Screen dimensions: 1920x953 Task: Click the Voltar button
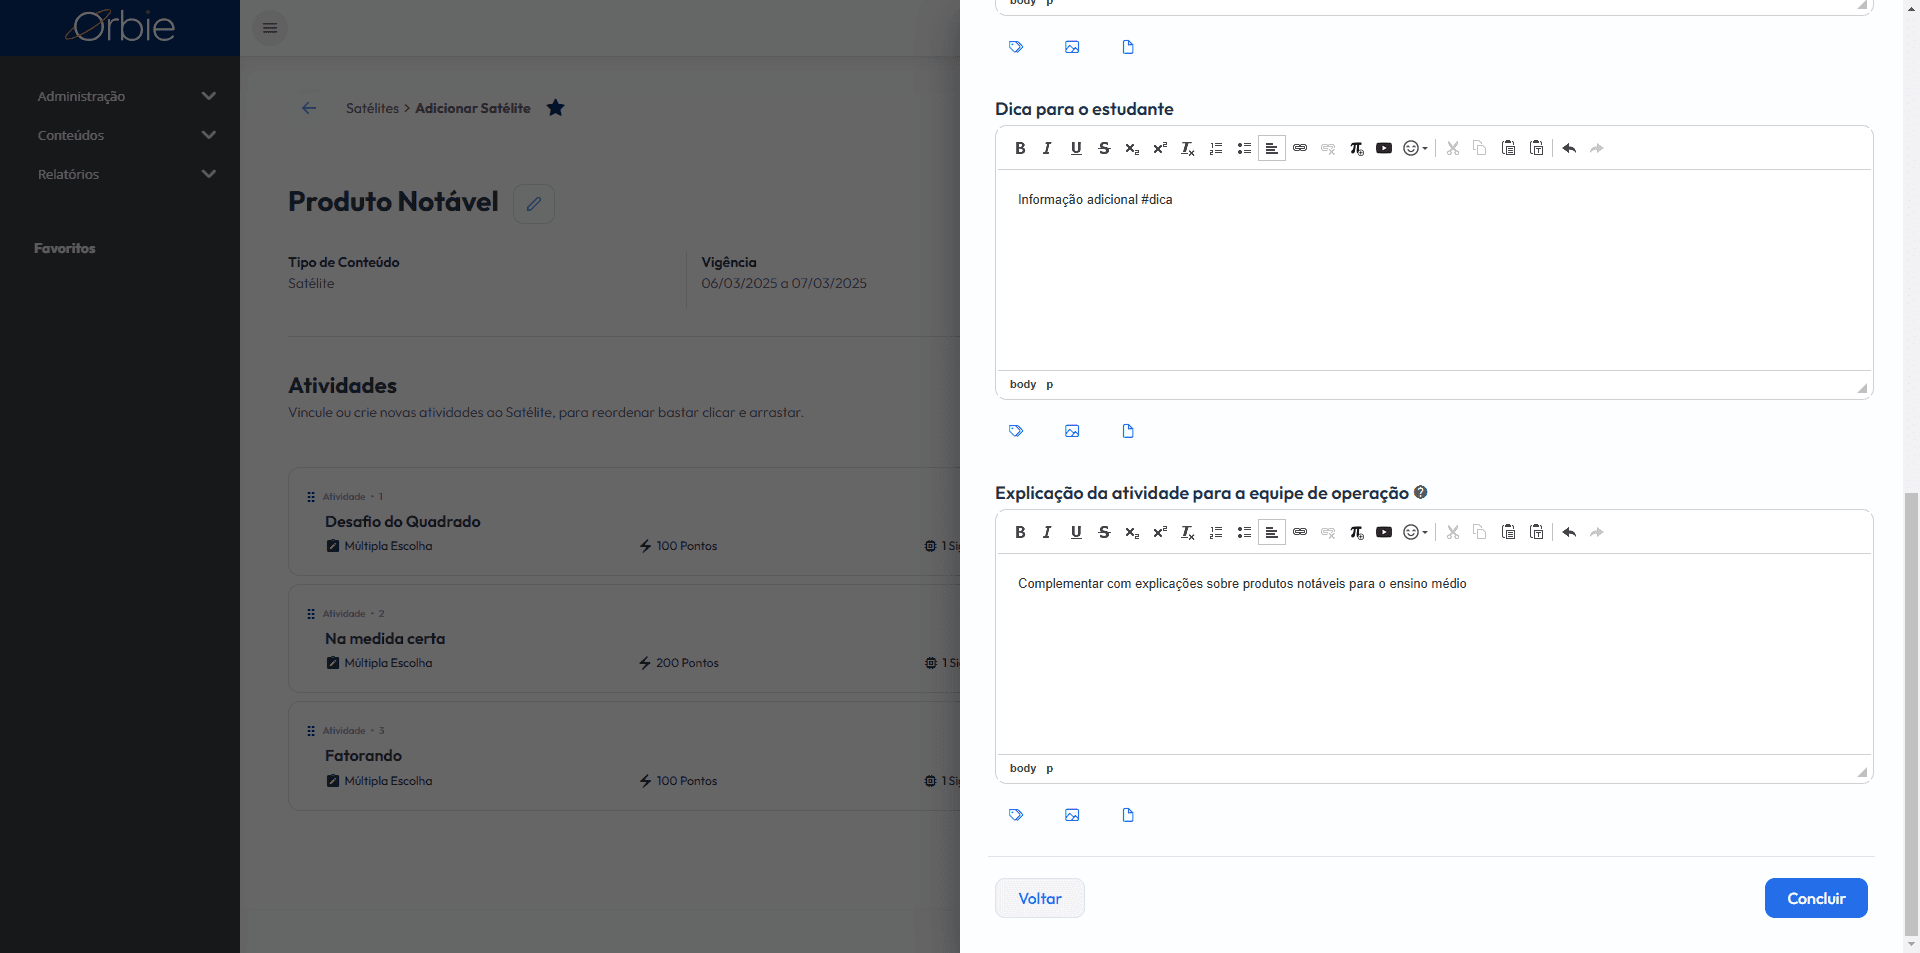click(x=1040, y=898)
